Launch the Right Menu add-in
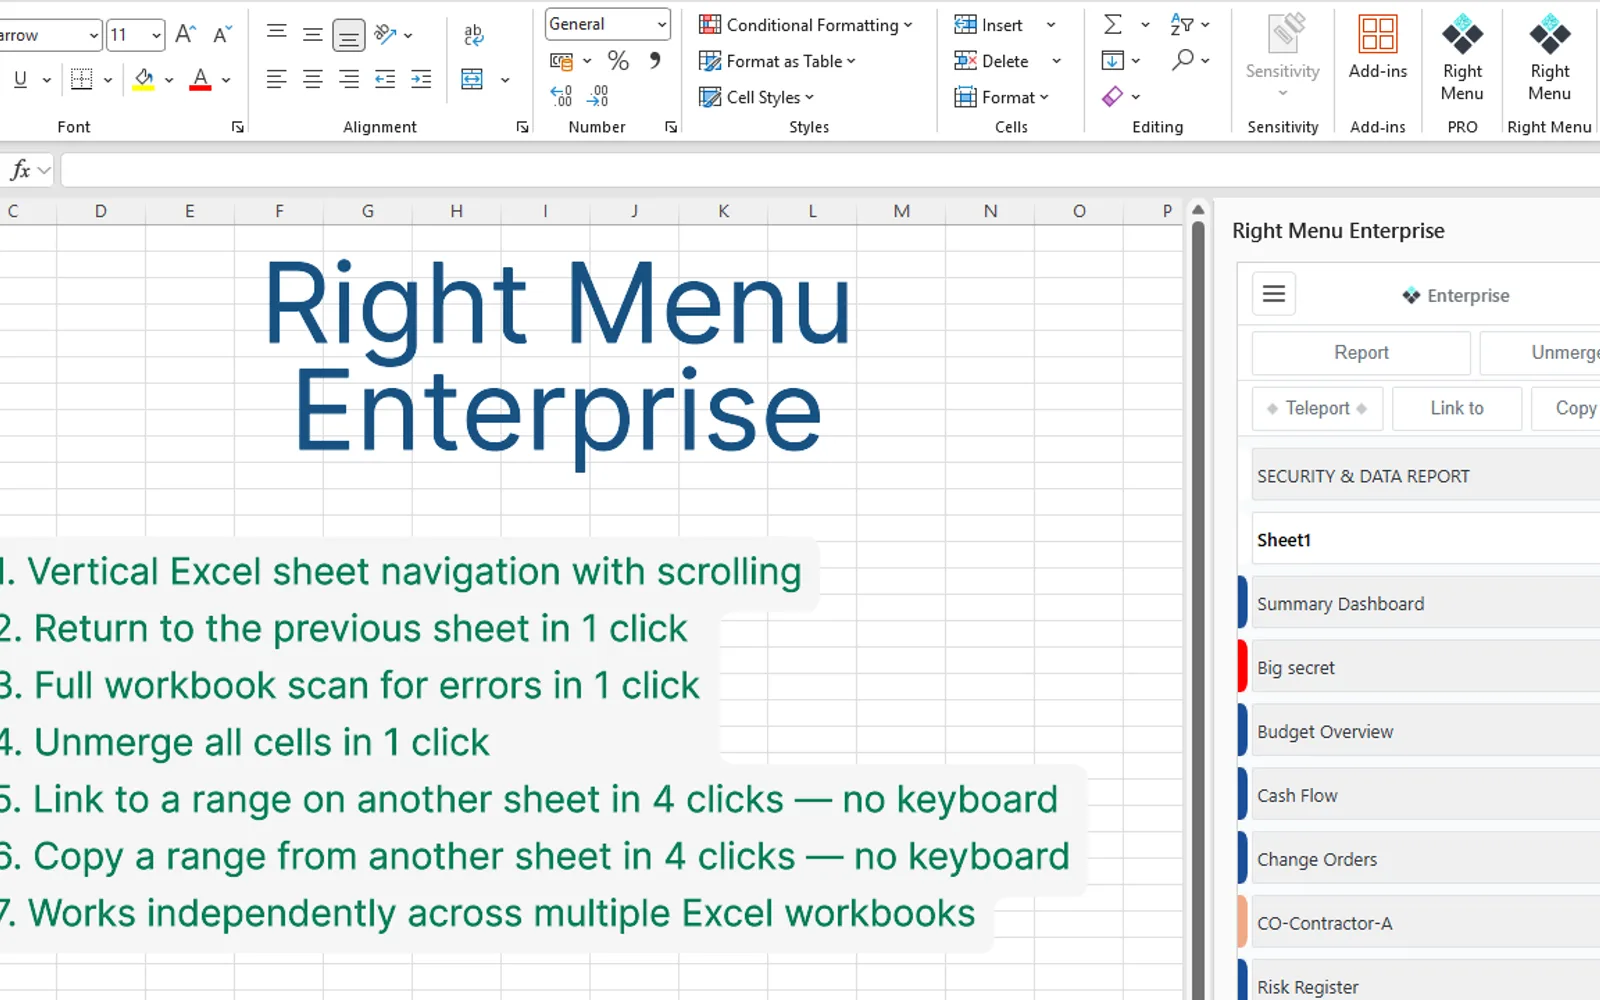 click(1549, 58)
